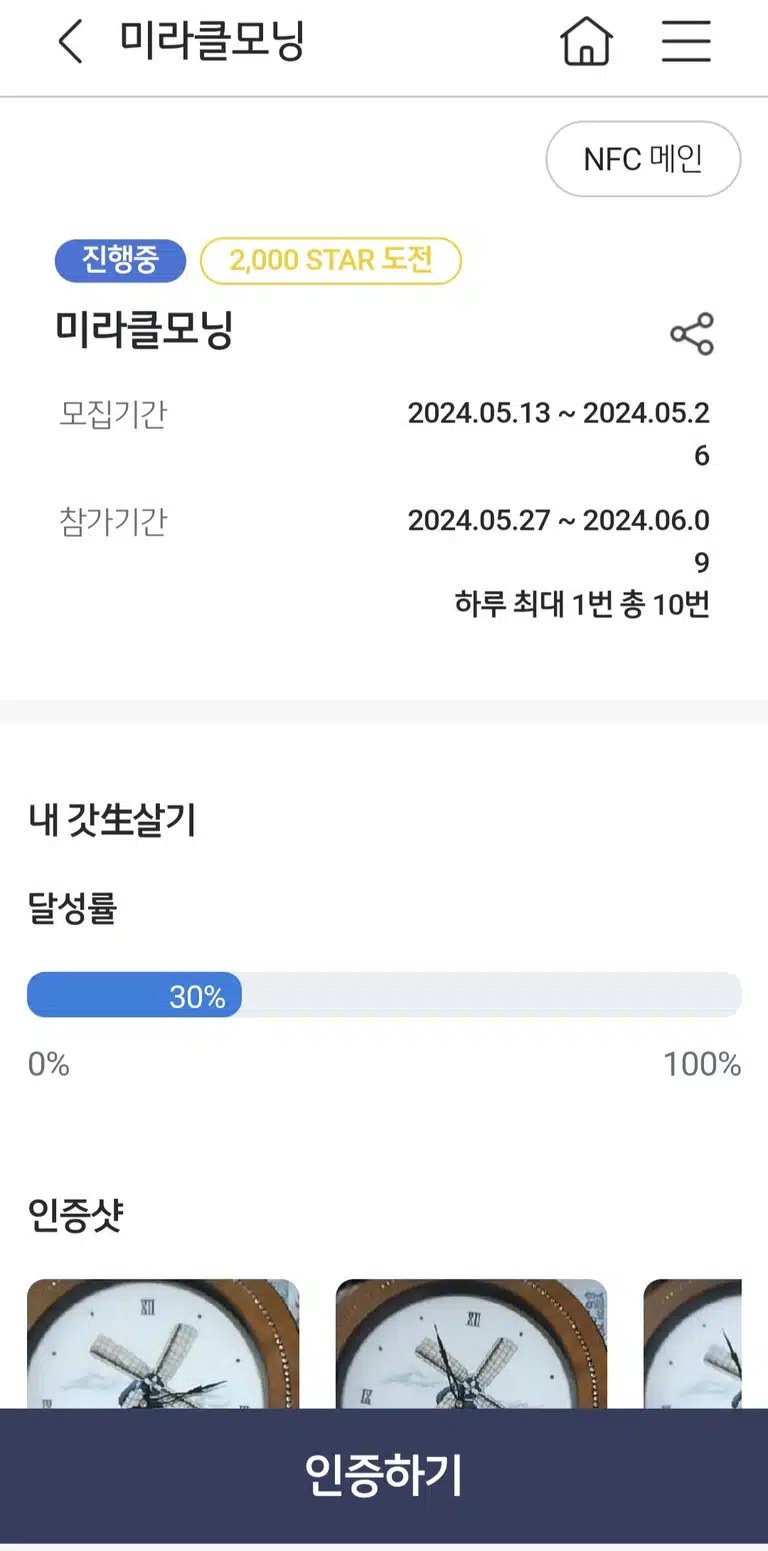Tap the 100% label under progress bar
The width and height of the screenshot is (768, 1551).
point(702,1064)
